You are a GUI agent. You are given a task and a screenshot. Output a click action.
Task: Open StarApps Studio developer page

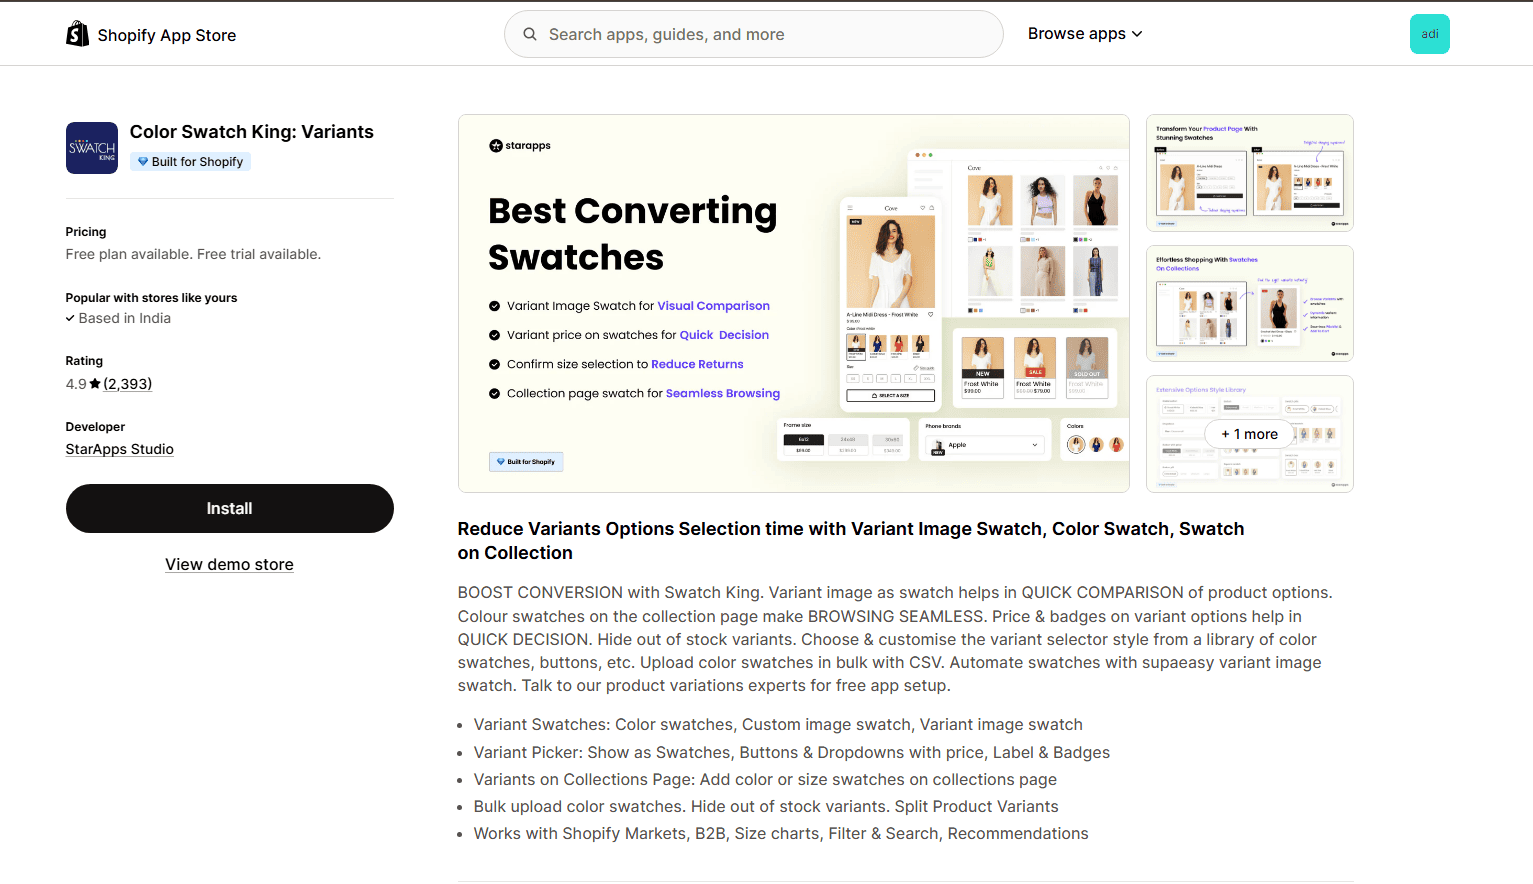[120, 449]
